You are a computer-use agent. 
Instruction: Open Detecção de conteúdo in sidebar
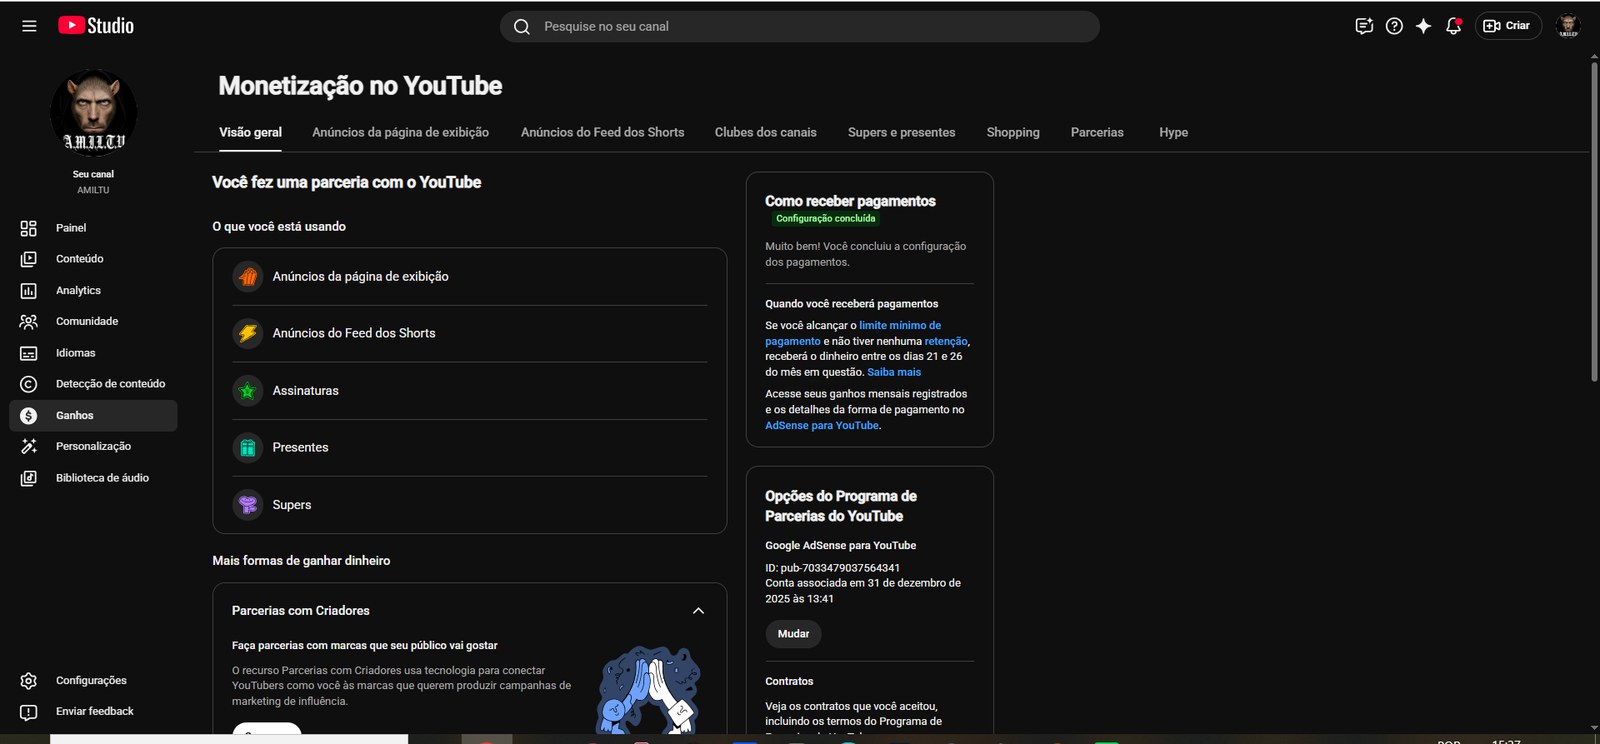click(x=111, y=384)
